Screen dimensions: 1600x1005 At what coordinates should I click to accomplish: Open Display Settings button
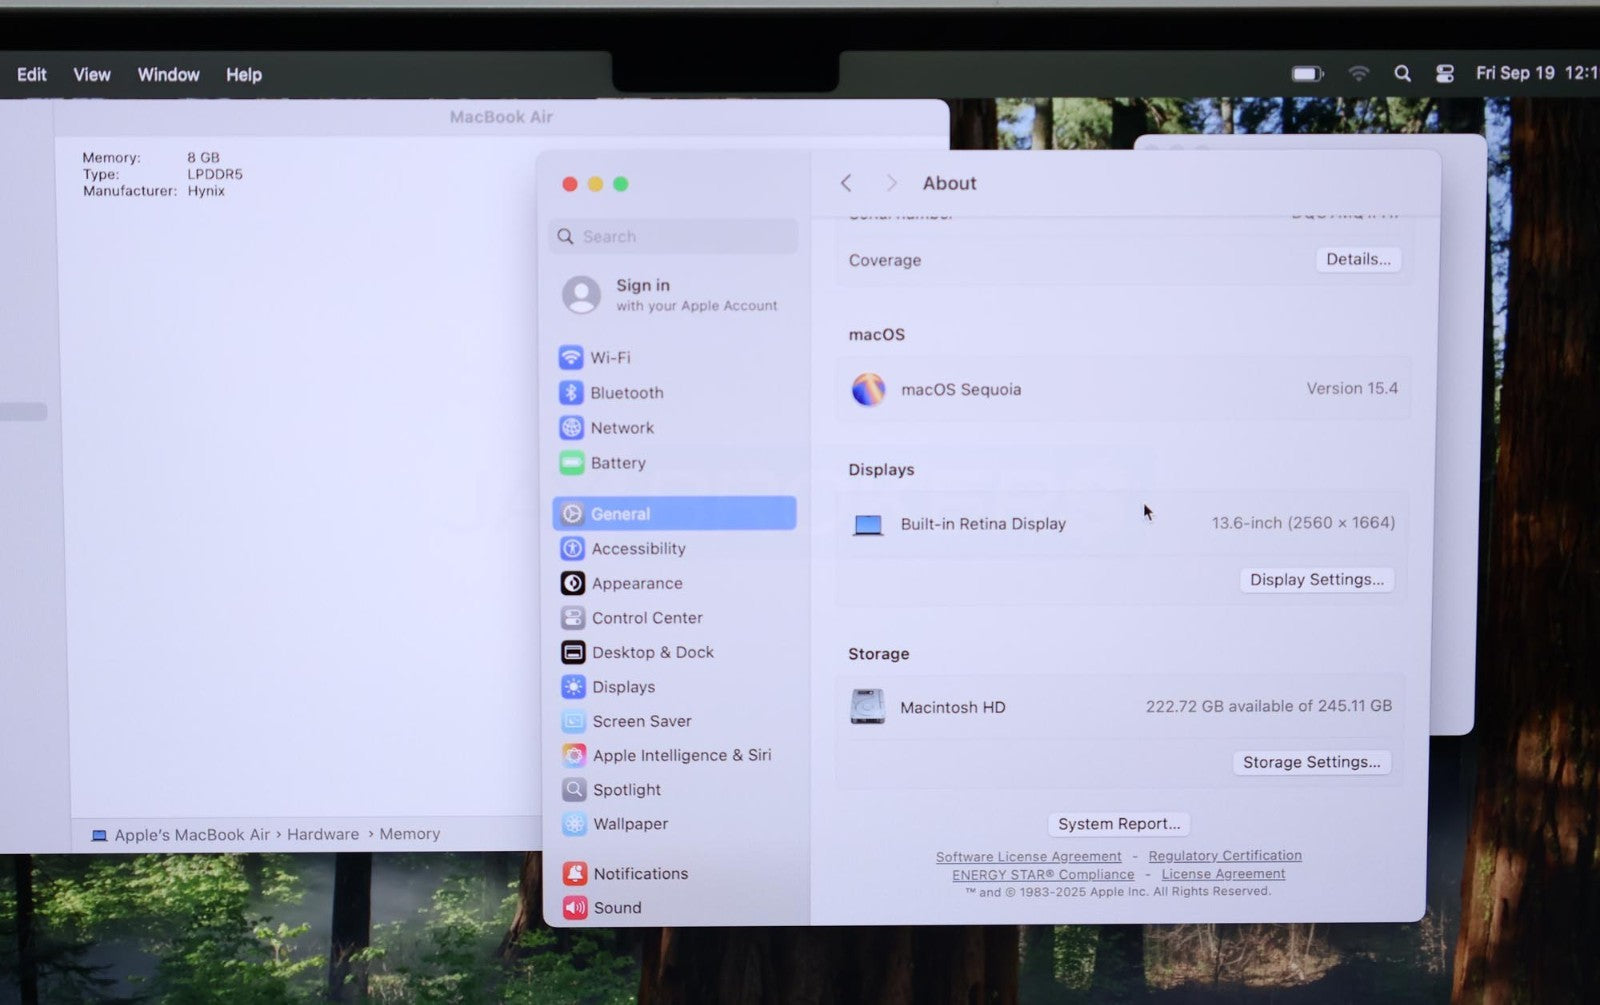point(1316,580)
